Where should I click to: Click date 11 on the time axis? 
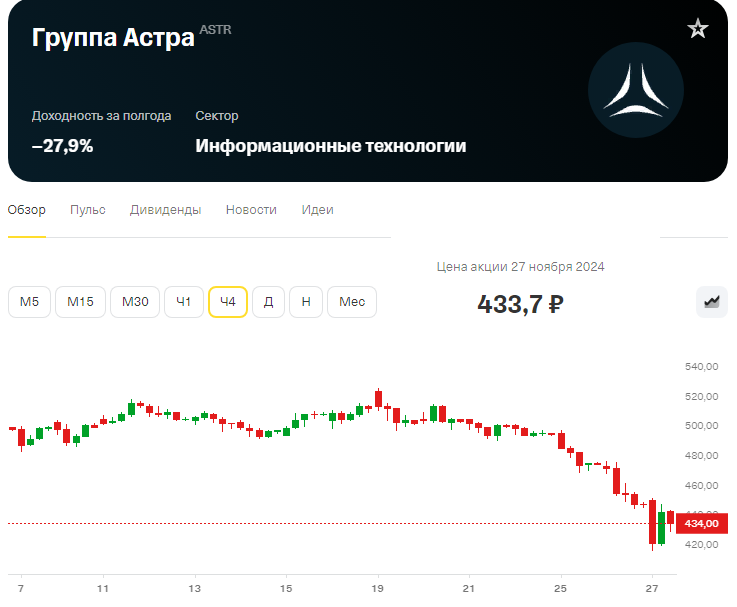point(103,588)
